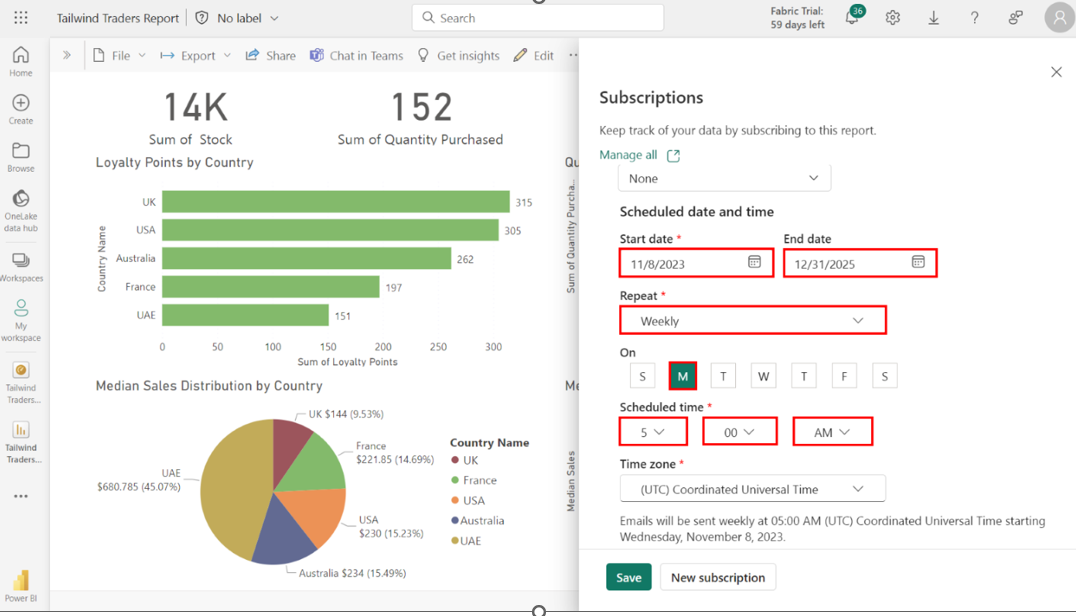This screenshot has width=1076, height=616.
Task: Open the Export menu
Action: click(x=196, y=56)
